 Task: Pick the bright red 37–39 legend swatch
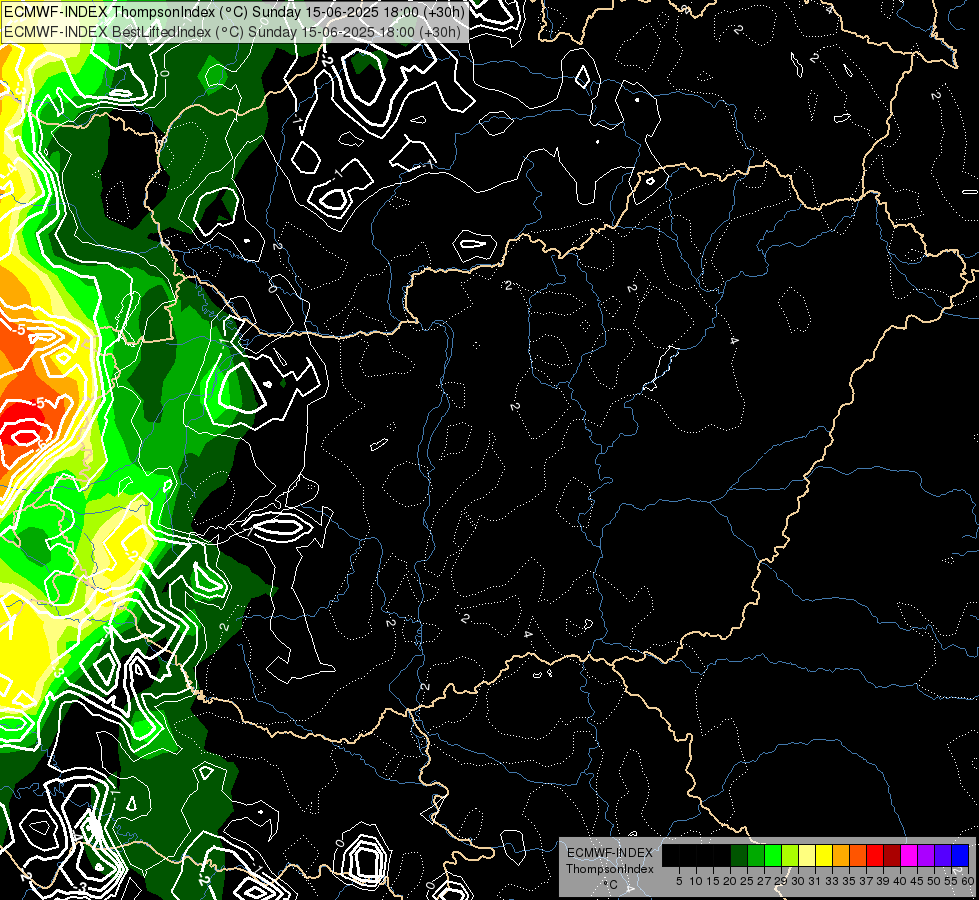click(875, 855)
